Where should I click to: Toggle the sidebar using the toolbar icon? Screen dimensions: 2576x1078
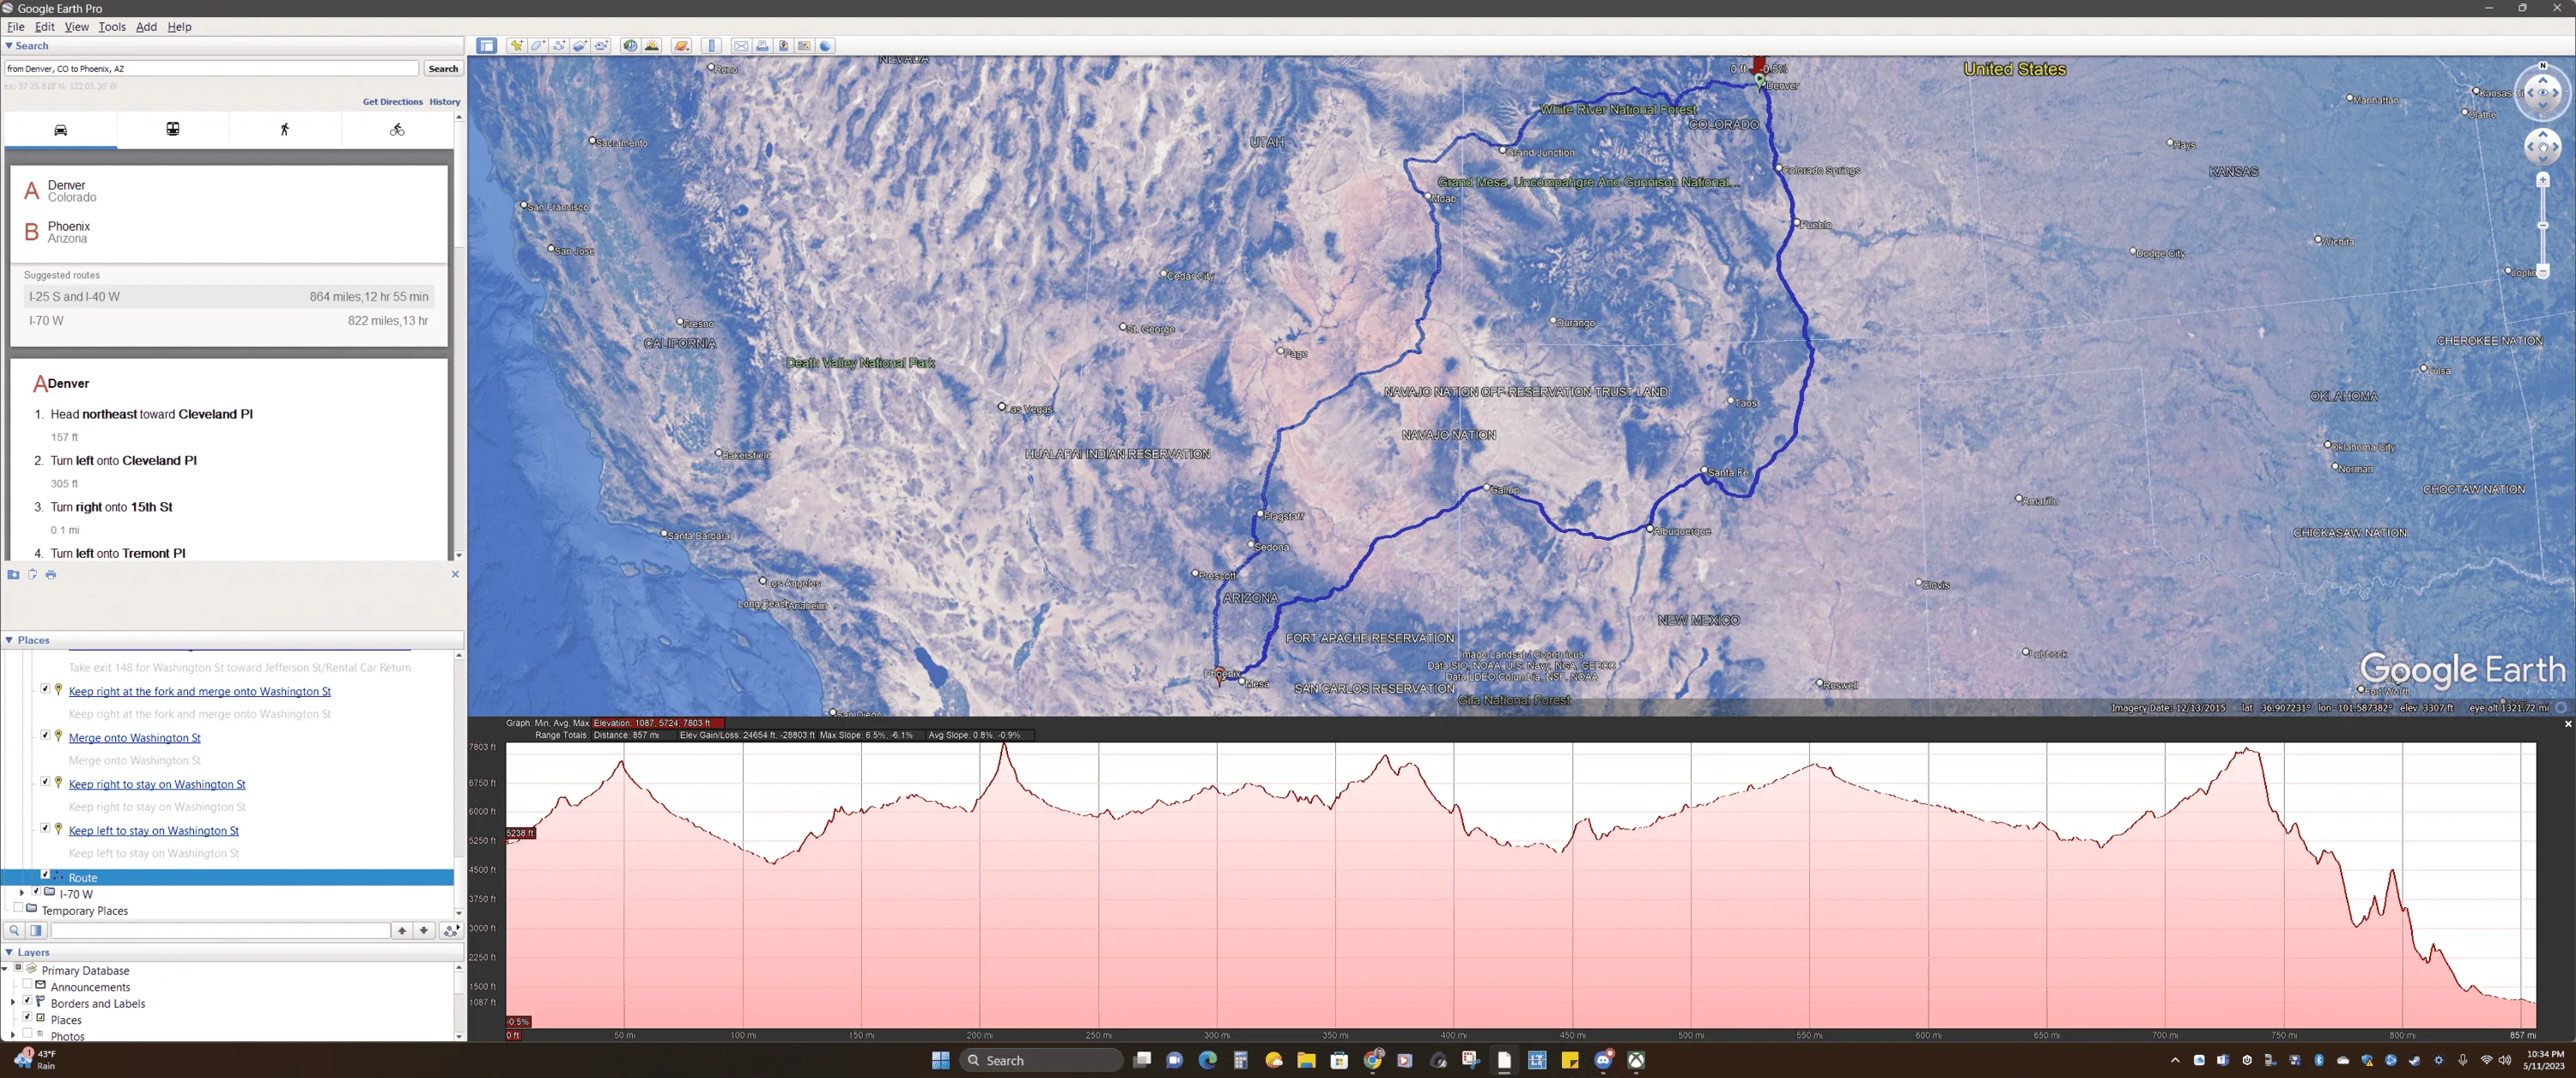click(x=487, y=46)
